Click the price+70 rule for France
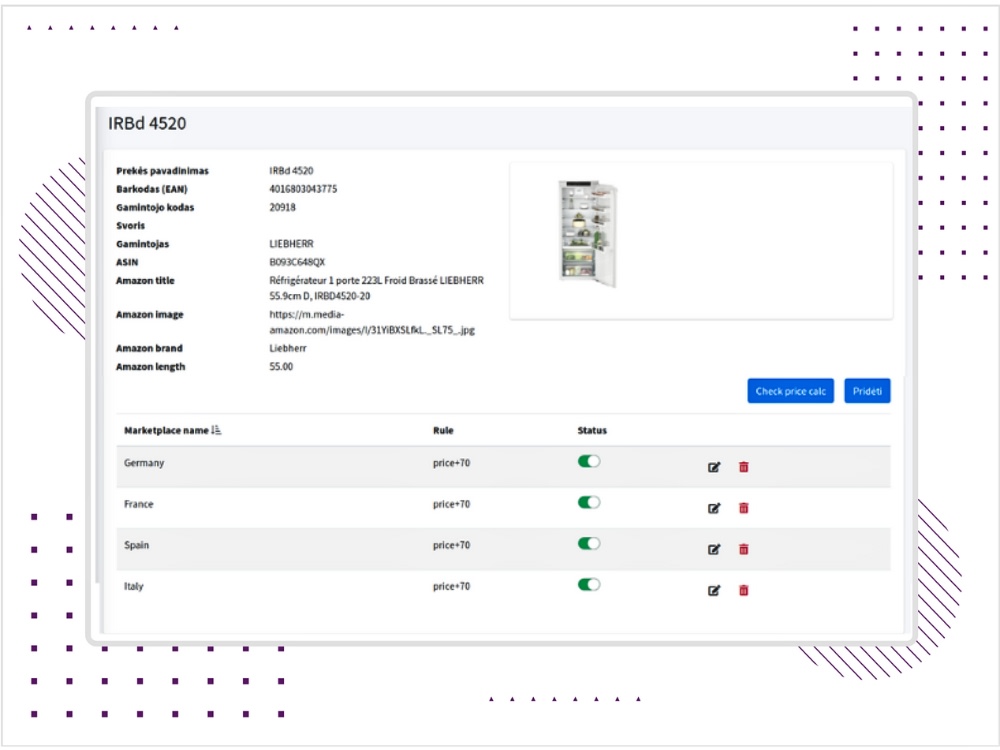This screenshot has height=750, width=1000. (452, 504)
